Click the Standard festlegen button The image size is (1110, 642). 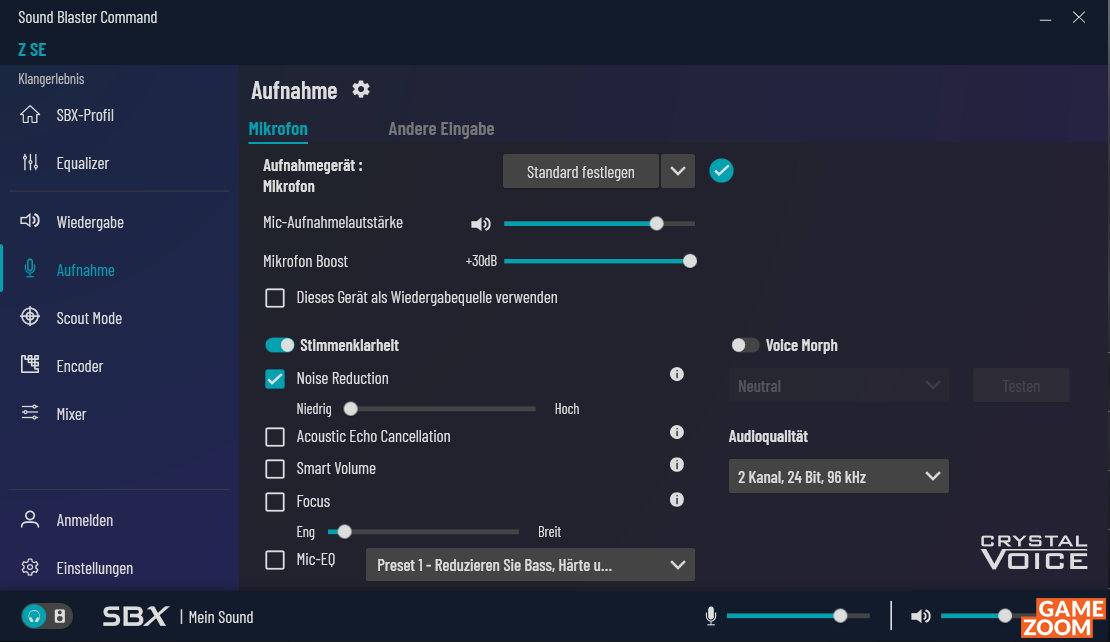[580, 171]
